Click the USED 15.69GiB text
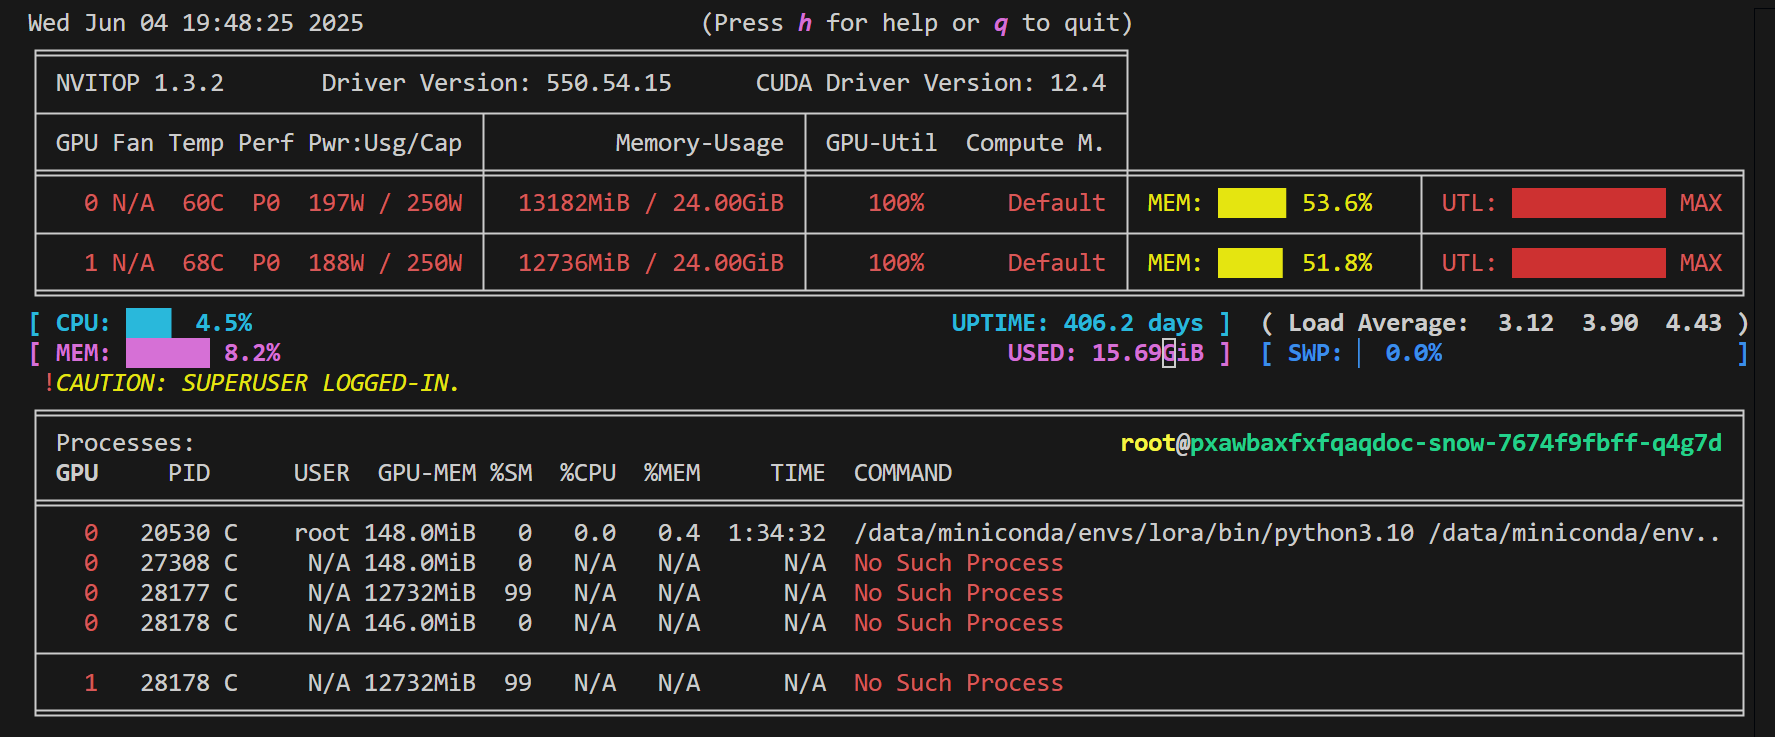Viewport: 1775px width, 737px height. point(1105,353)
